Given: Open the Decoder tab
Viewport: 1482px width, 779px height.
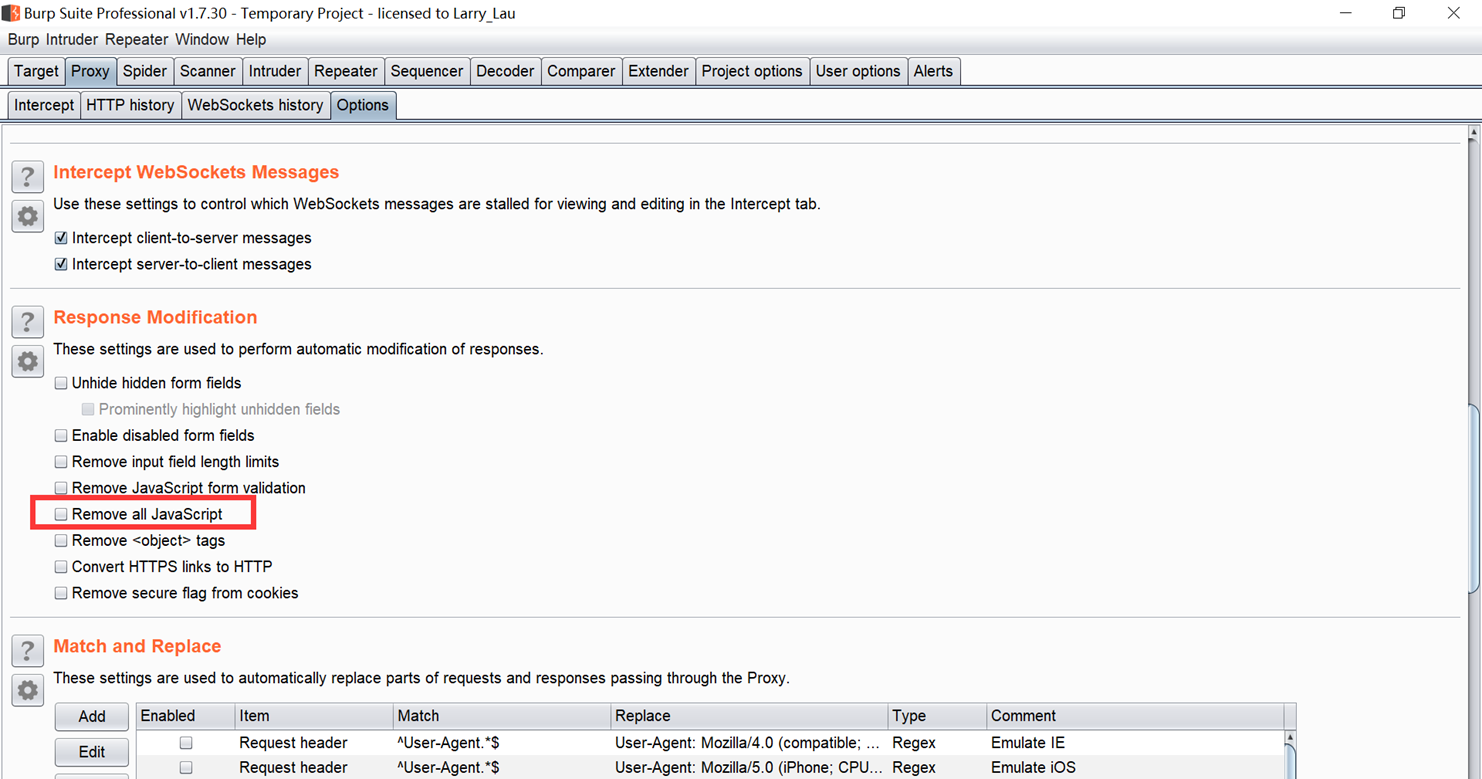Looking at the screenshot, I should (505, 71).
